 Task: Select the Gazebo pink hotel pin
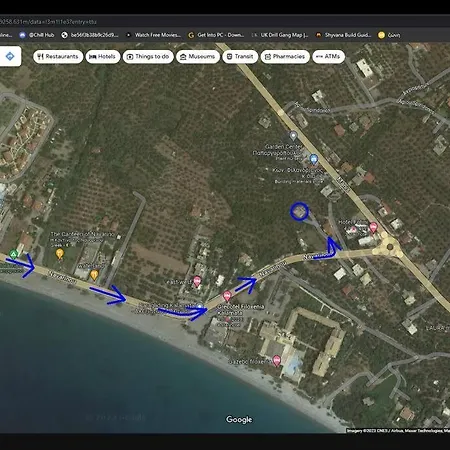coord(276,360)
